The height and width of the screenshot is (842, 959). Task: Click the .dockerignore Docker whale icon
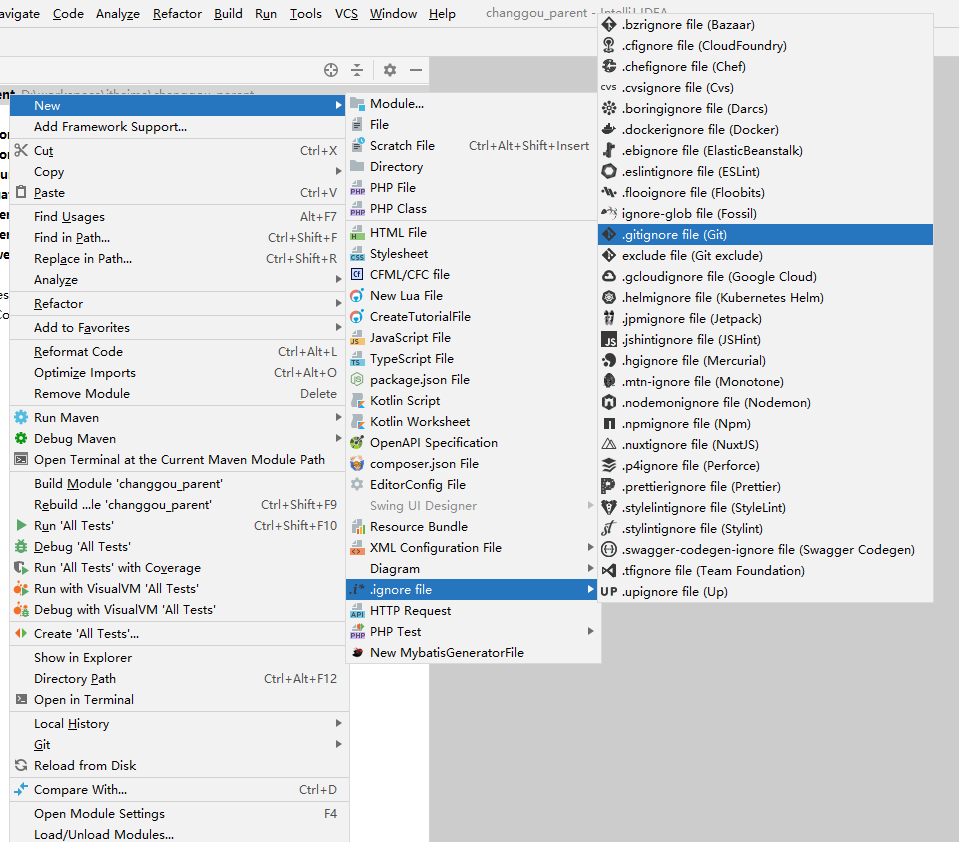tap(609, 130)
